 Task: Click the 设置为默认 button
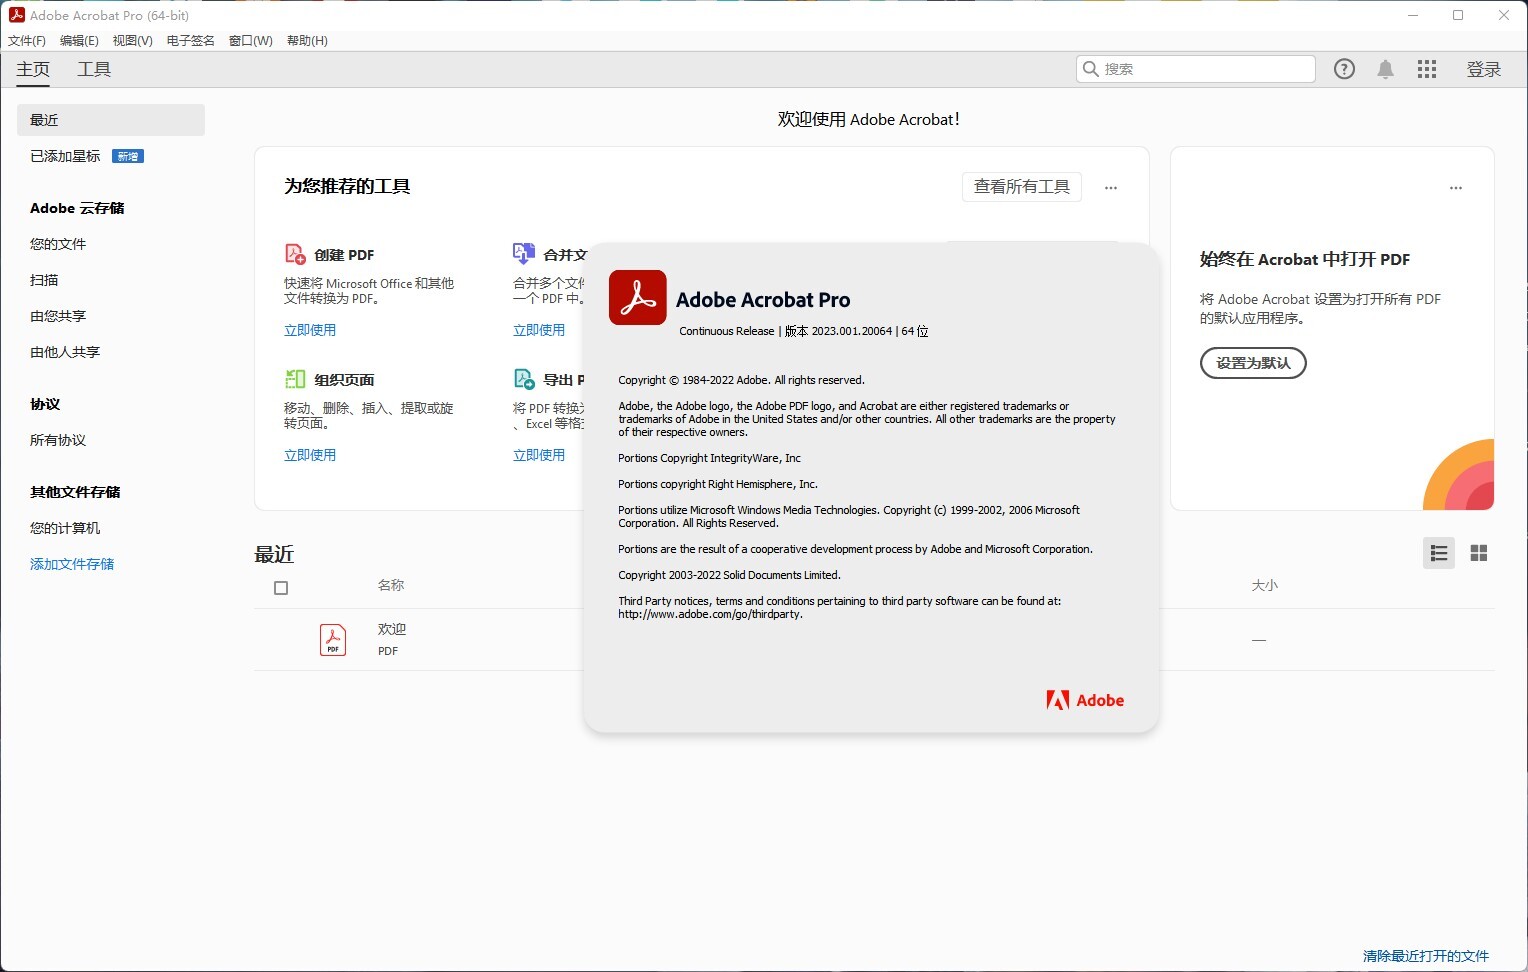point(1253,363)
